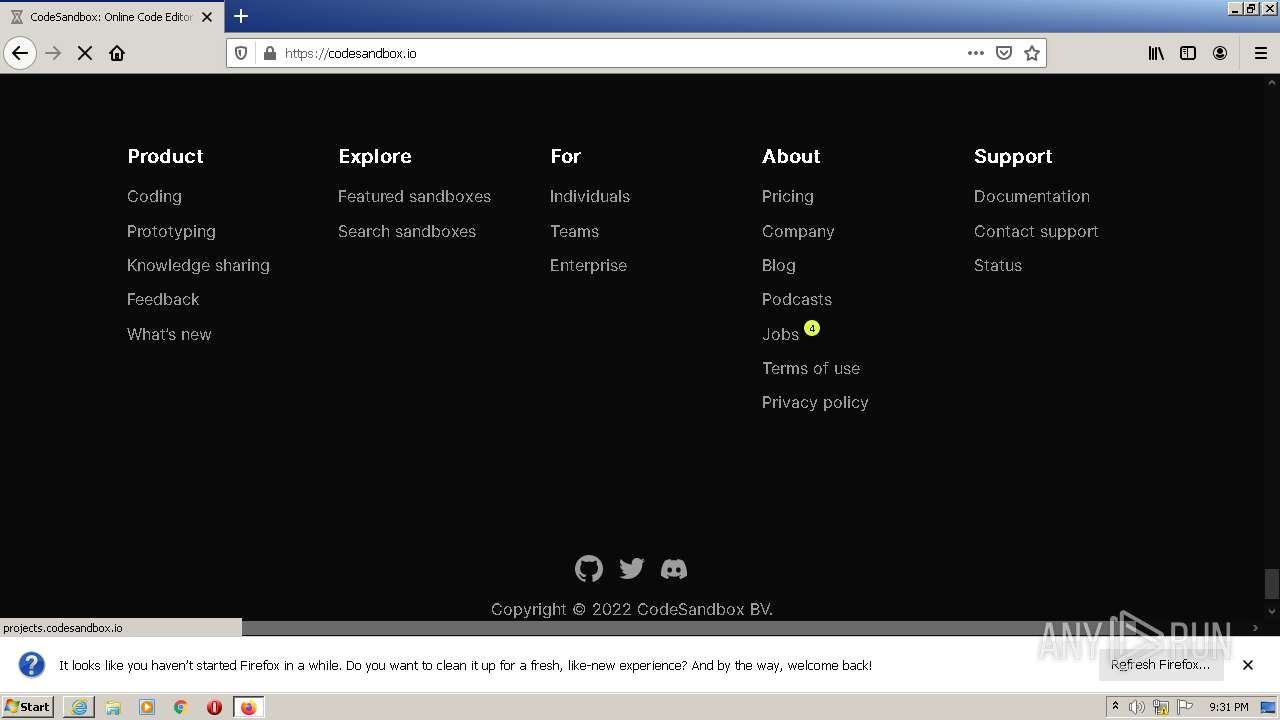
Task: Open CodeSandbox GitHub icon in footer
Action: [x=589, y=569]
